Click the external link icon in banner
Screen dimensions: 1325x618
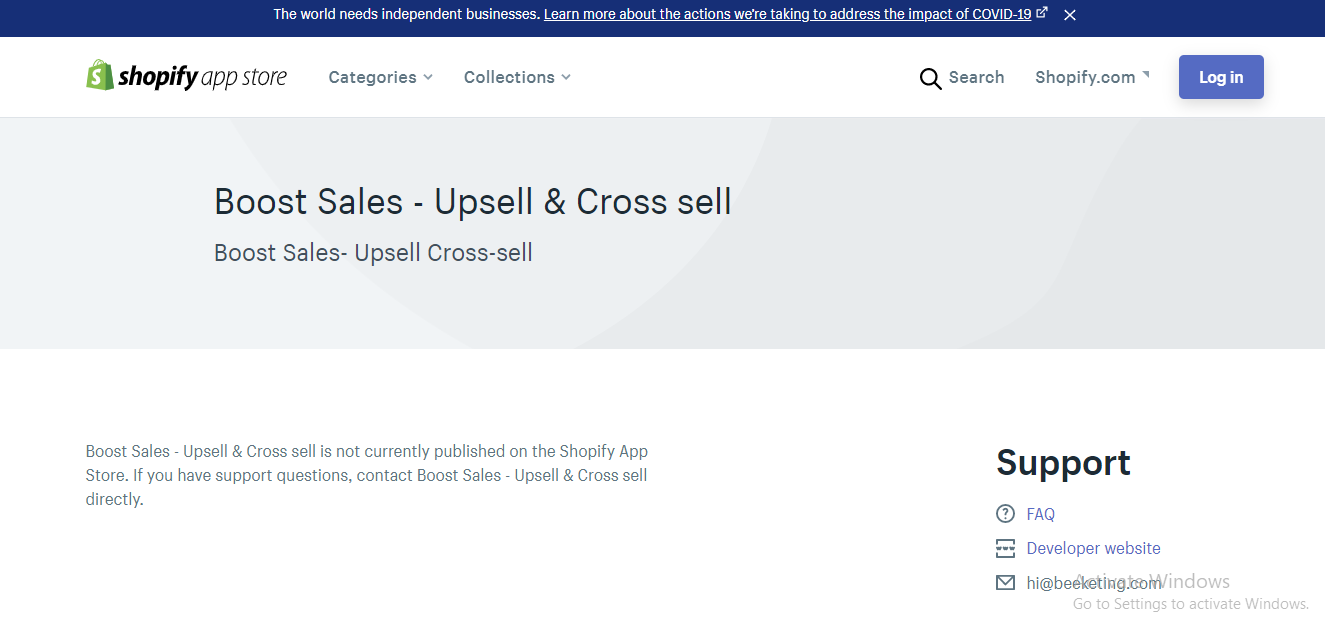coord(1042,13)
